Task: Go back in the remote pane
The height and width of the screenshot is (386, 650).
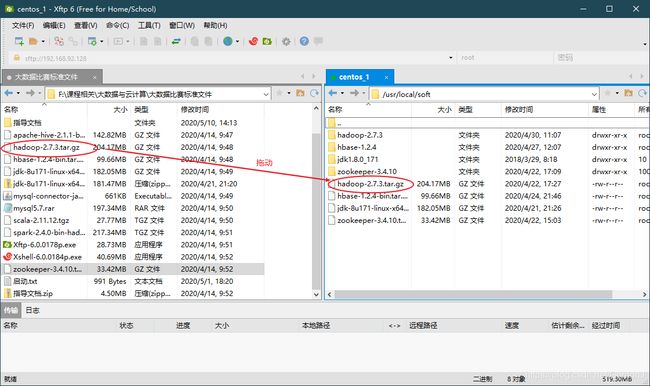Action: (333, 93)
